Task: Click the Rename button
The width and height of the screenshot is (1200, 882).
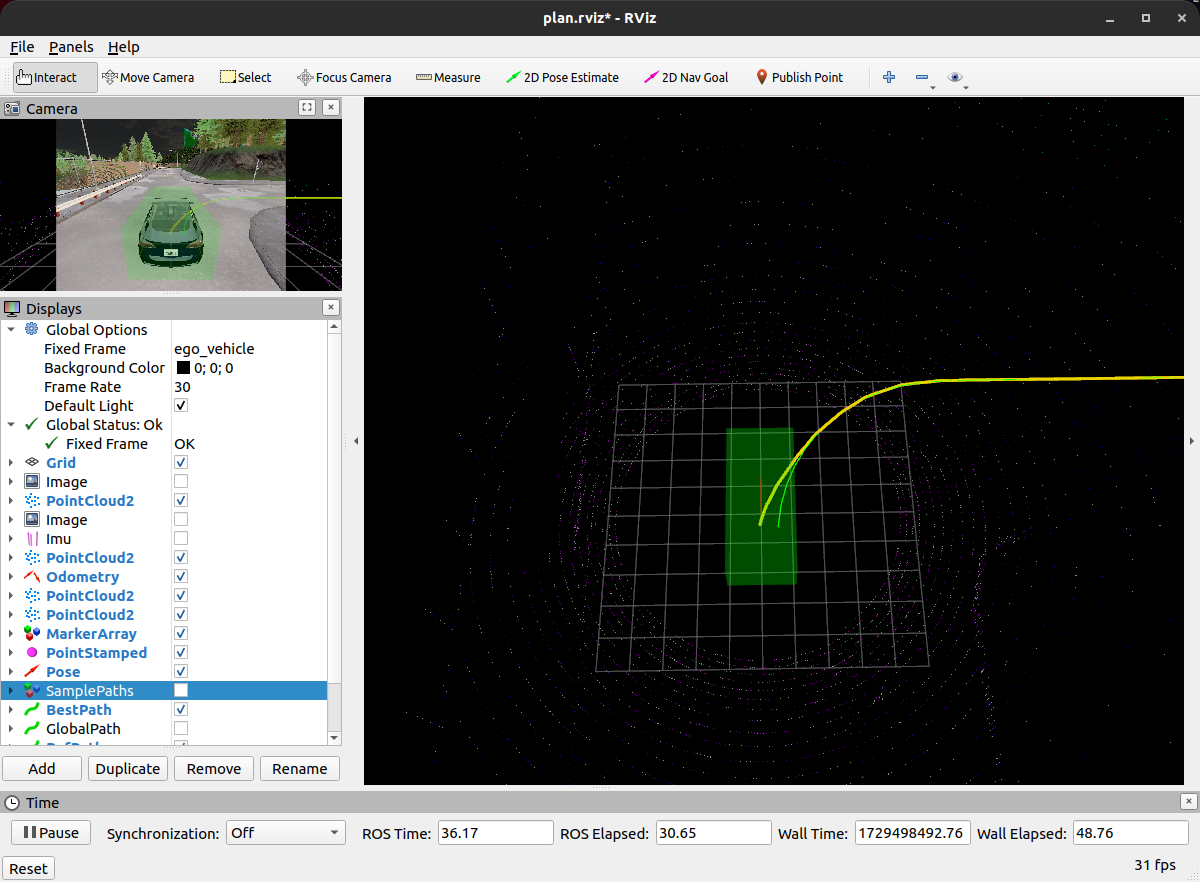Action: (x=300, y=768)
